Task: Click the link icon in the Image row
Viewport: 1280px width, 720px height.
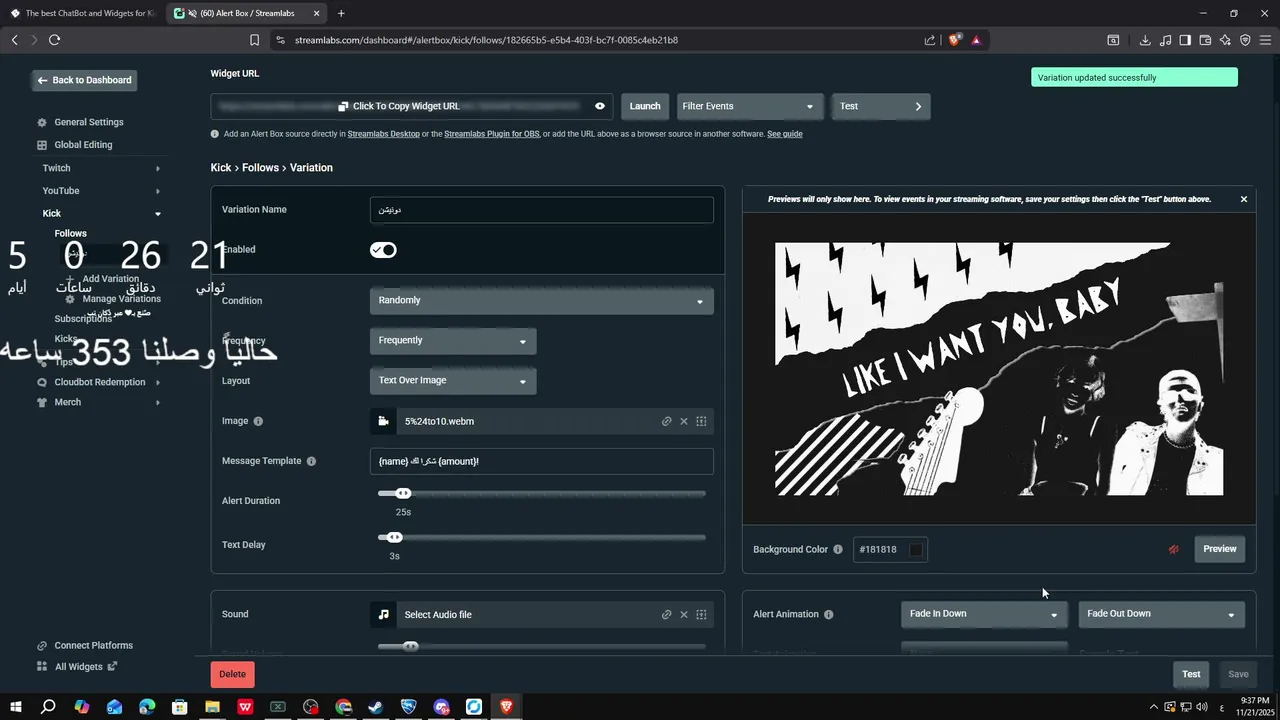Action: (667, 421)
